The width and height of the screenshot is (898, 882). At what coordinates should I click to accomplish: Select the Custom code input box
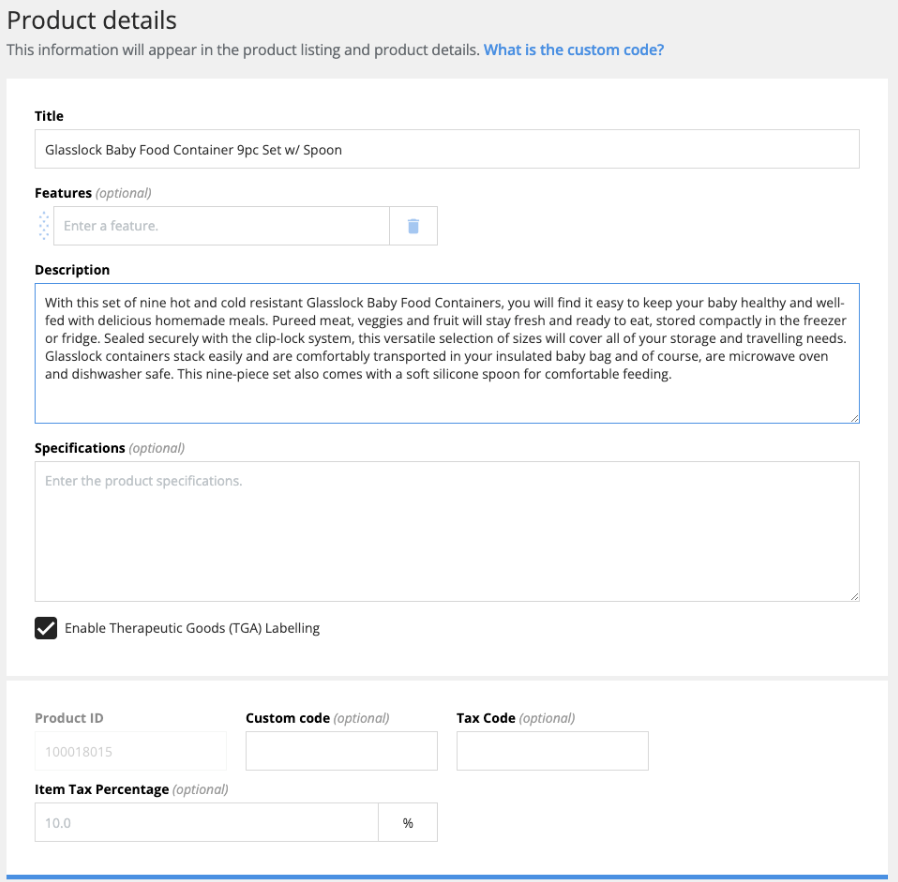341,751
